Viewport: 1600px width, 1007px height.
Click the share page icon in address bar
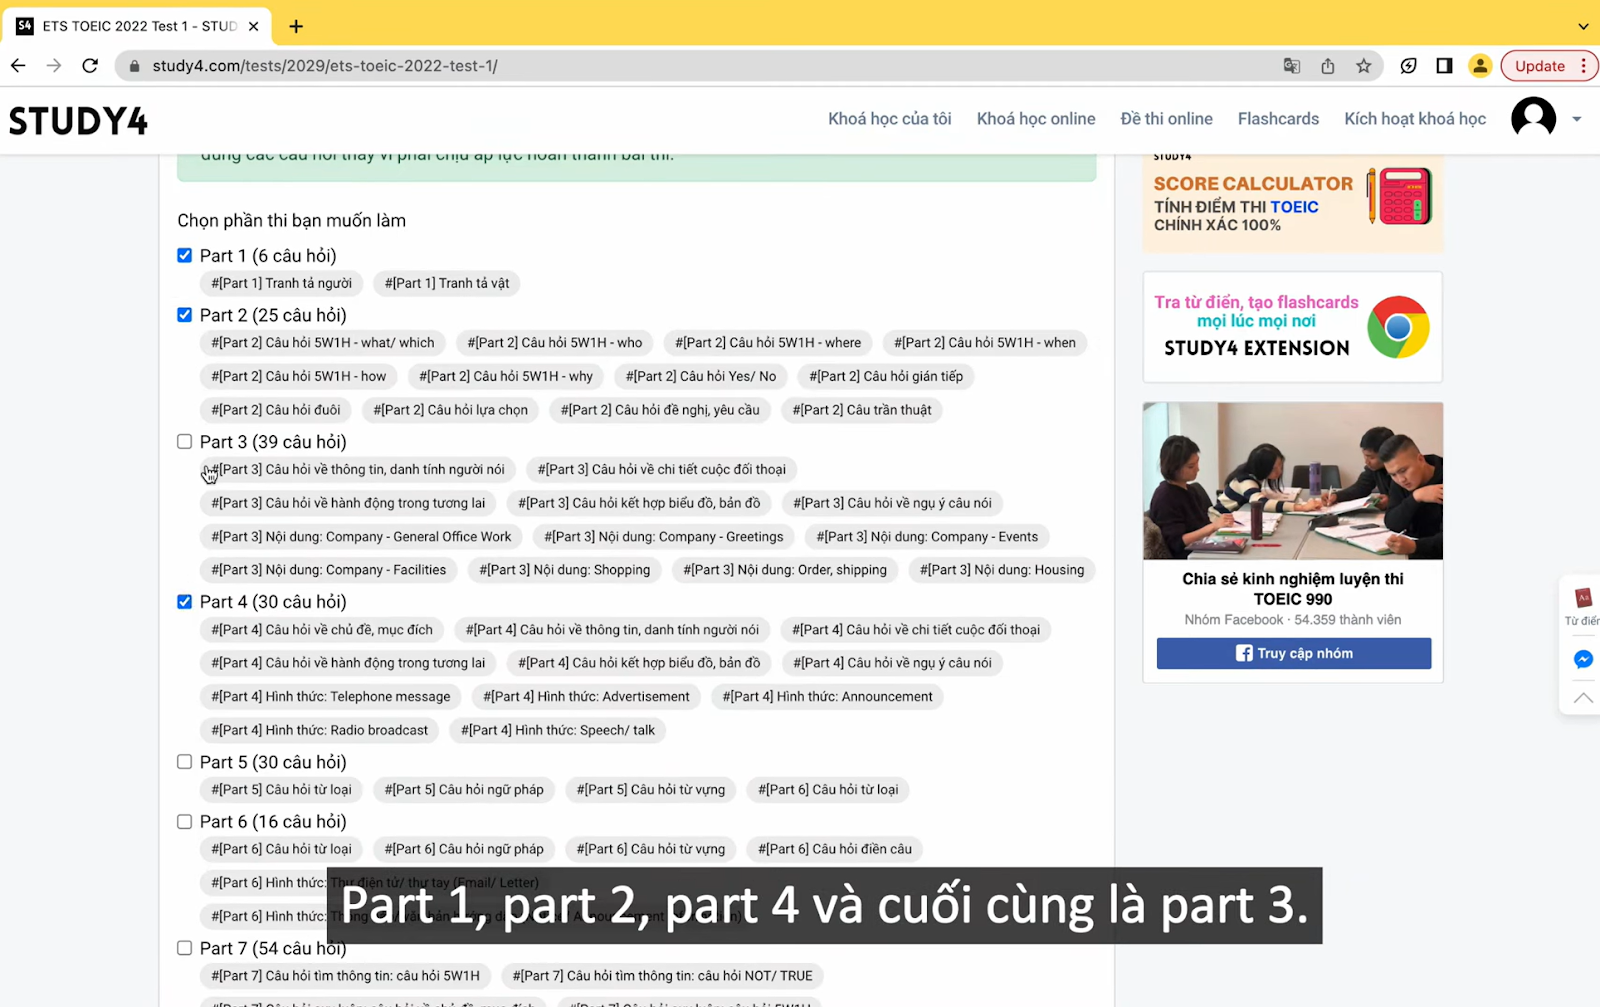(x=1328, y=66)
